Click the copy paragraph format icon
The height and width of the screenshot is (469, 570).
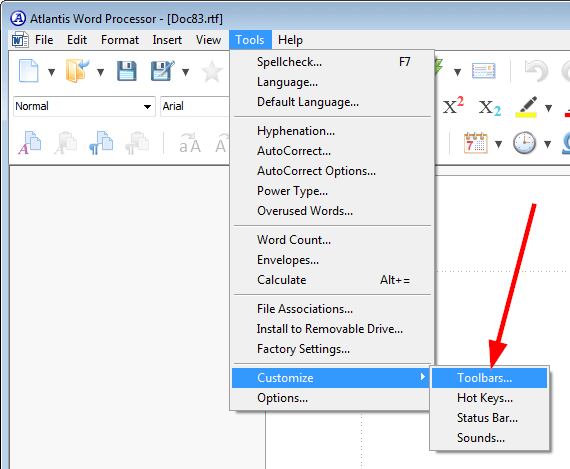pos(101,143)
